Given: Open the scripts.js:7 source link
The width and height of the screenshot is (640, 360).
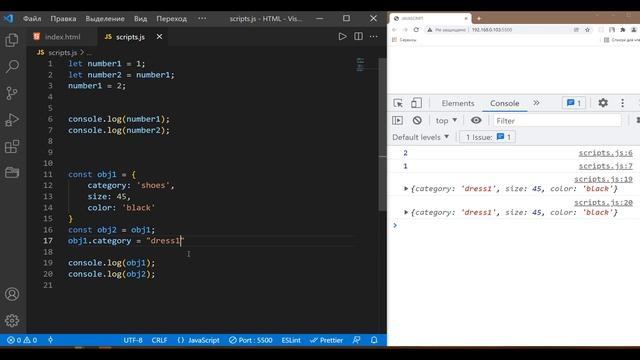Looking at the screenshot, I should click(x=605, y=166).
